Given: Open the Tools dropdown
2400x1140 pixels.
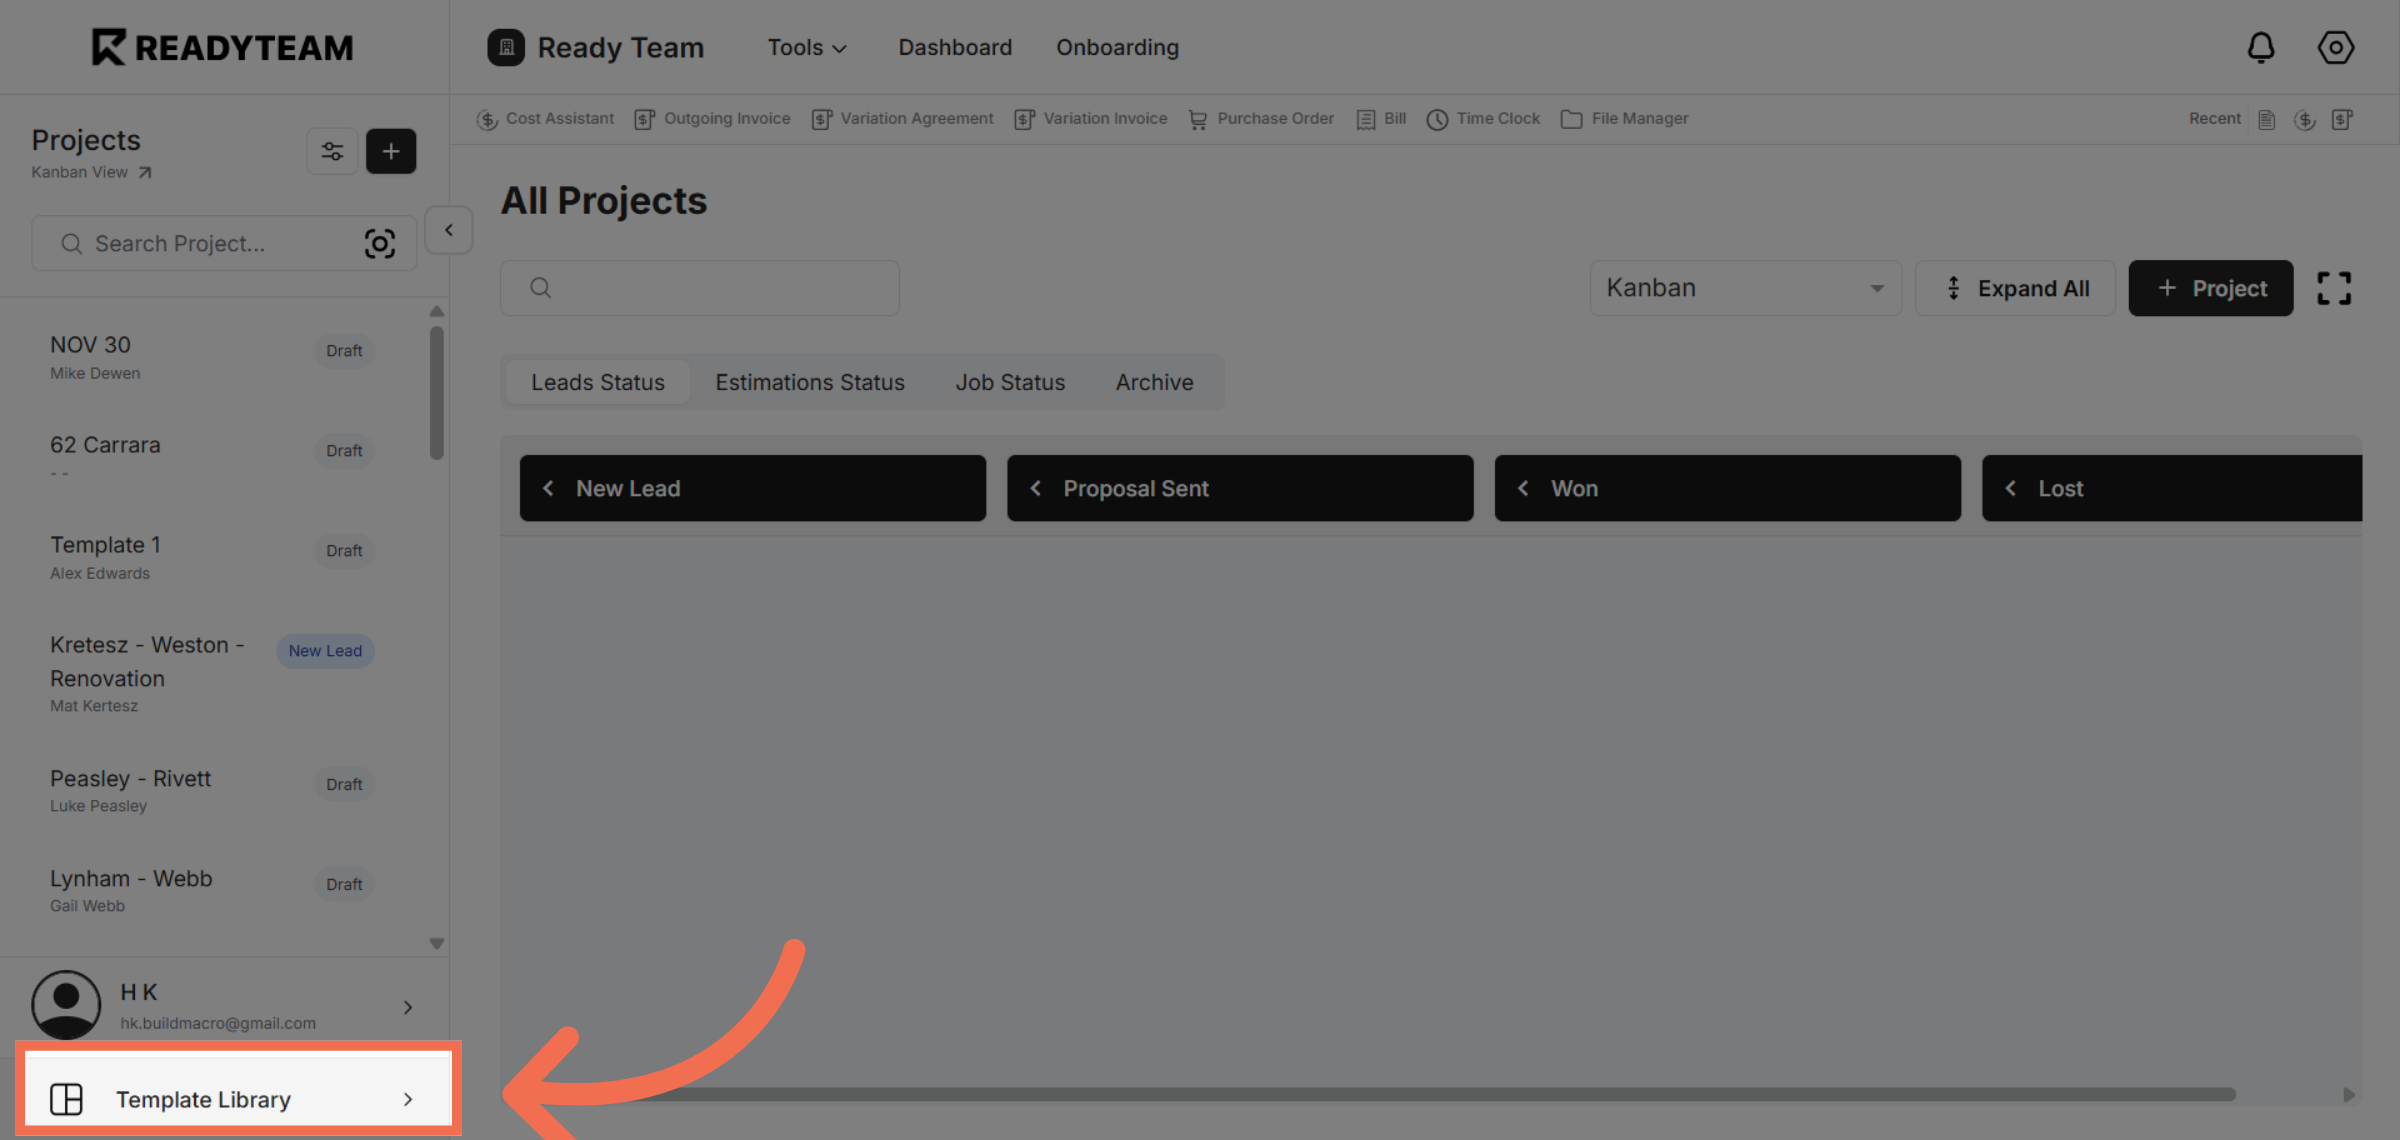Looking at the screenshot, I should 806,47.
